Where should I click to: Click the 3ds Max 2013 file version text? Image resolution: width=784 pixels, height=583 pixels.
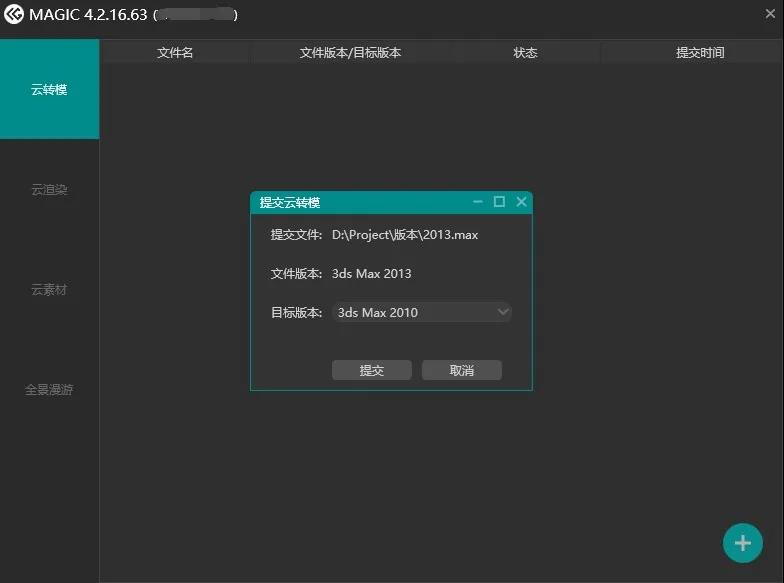point(371,273)
